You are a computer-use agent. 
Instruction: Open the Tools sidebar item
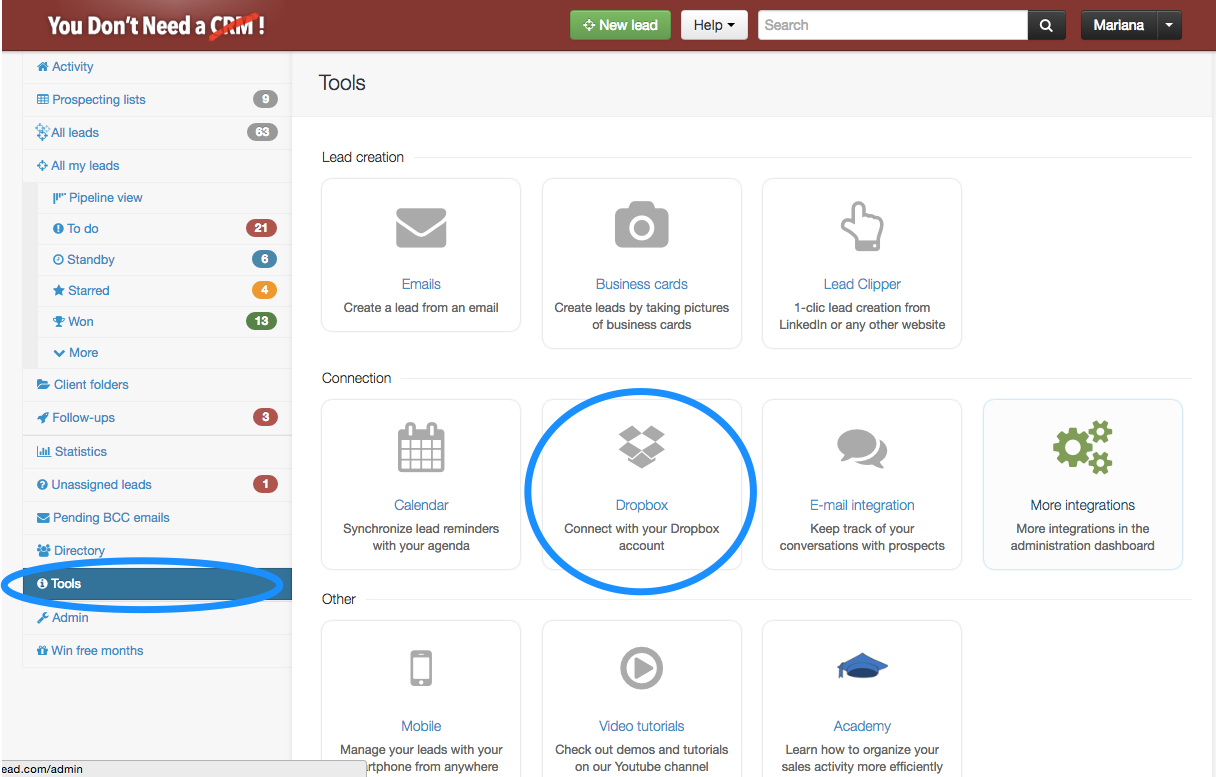157,584
